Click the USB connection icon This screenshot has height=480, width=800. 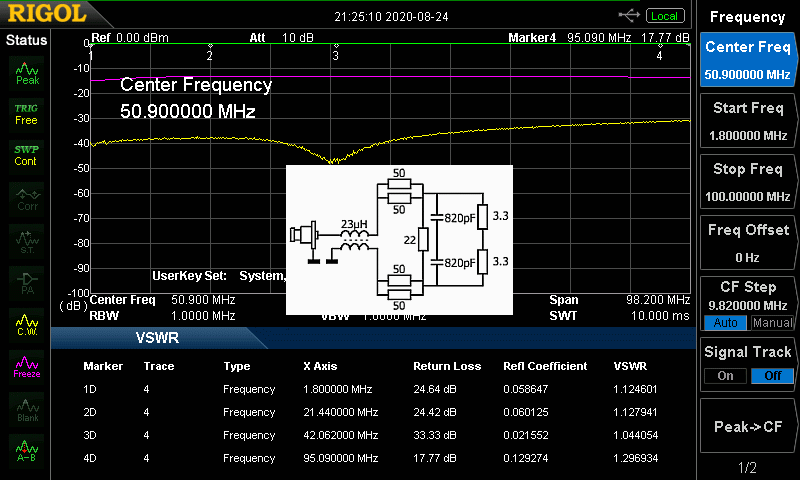coord(630,16)
